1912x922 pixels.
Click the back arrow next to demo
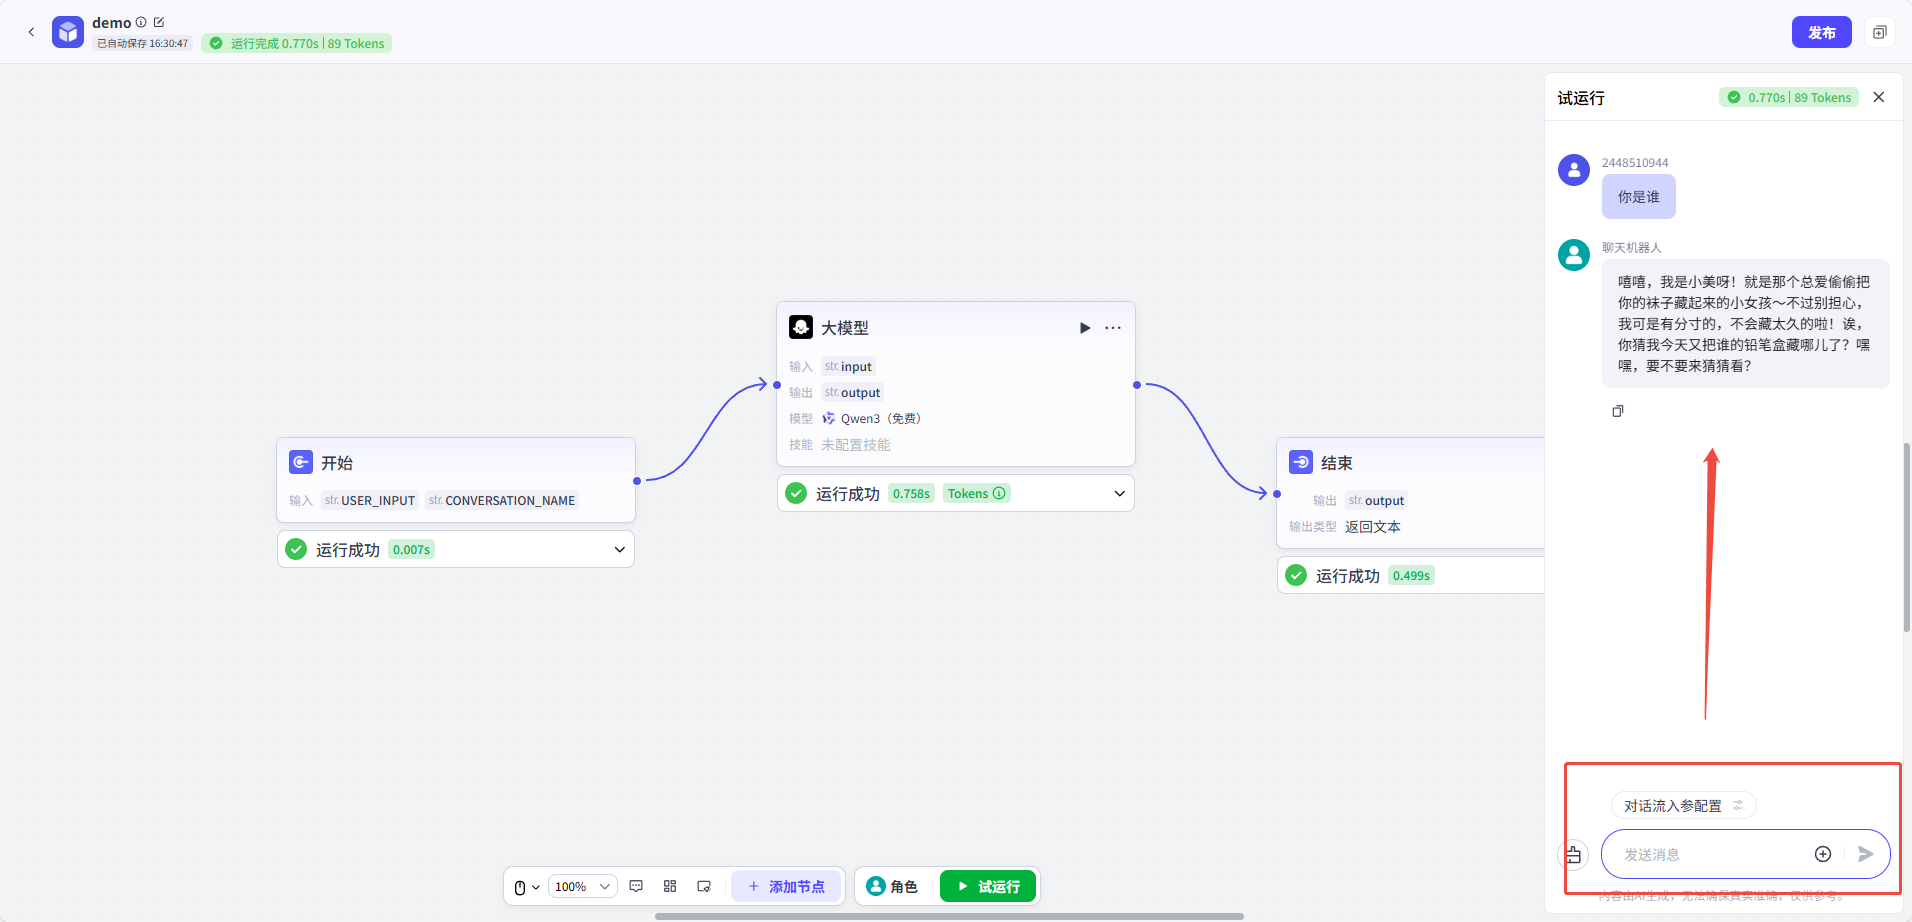point(31,32)
